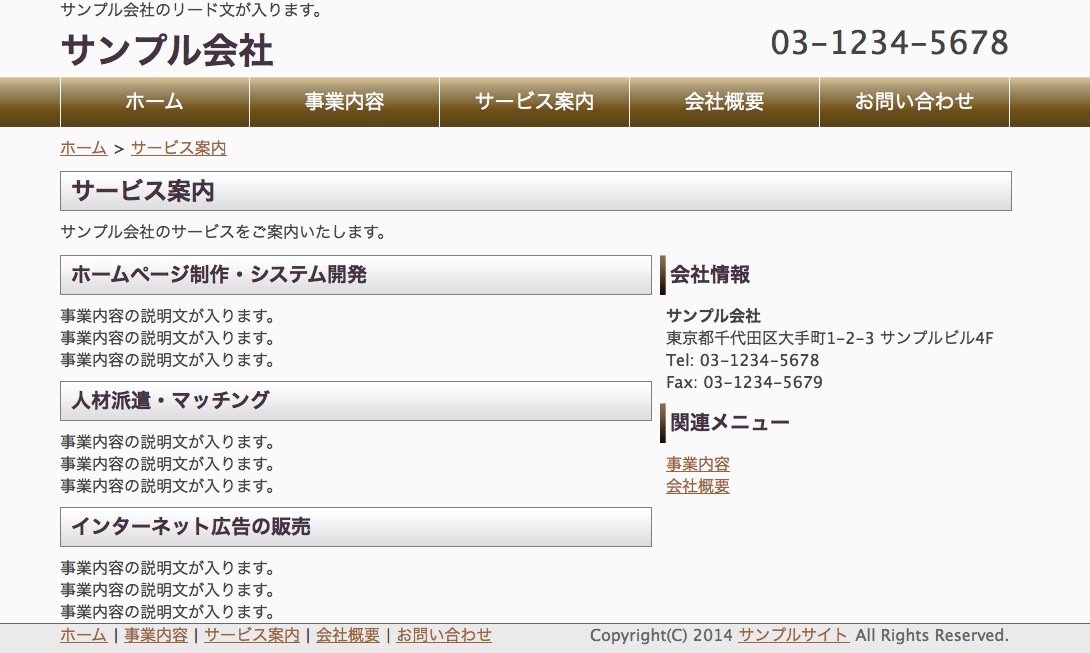1090x653 pixels.
Task: Click the 事業内容 link in the footer
Action: pos(155,635)
